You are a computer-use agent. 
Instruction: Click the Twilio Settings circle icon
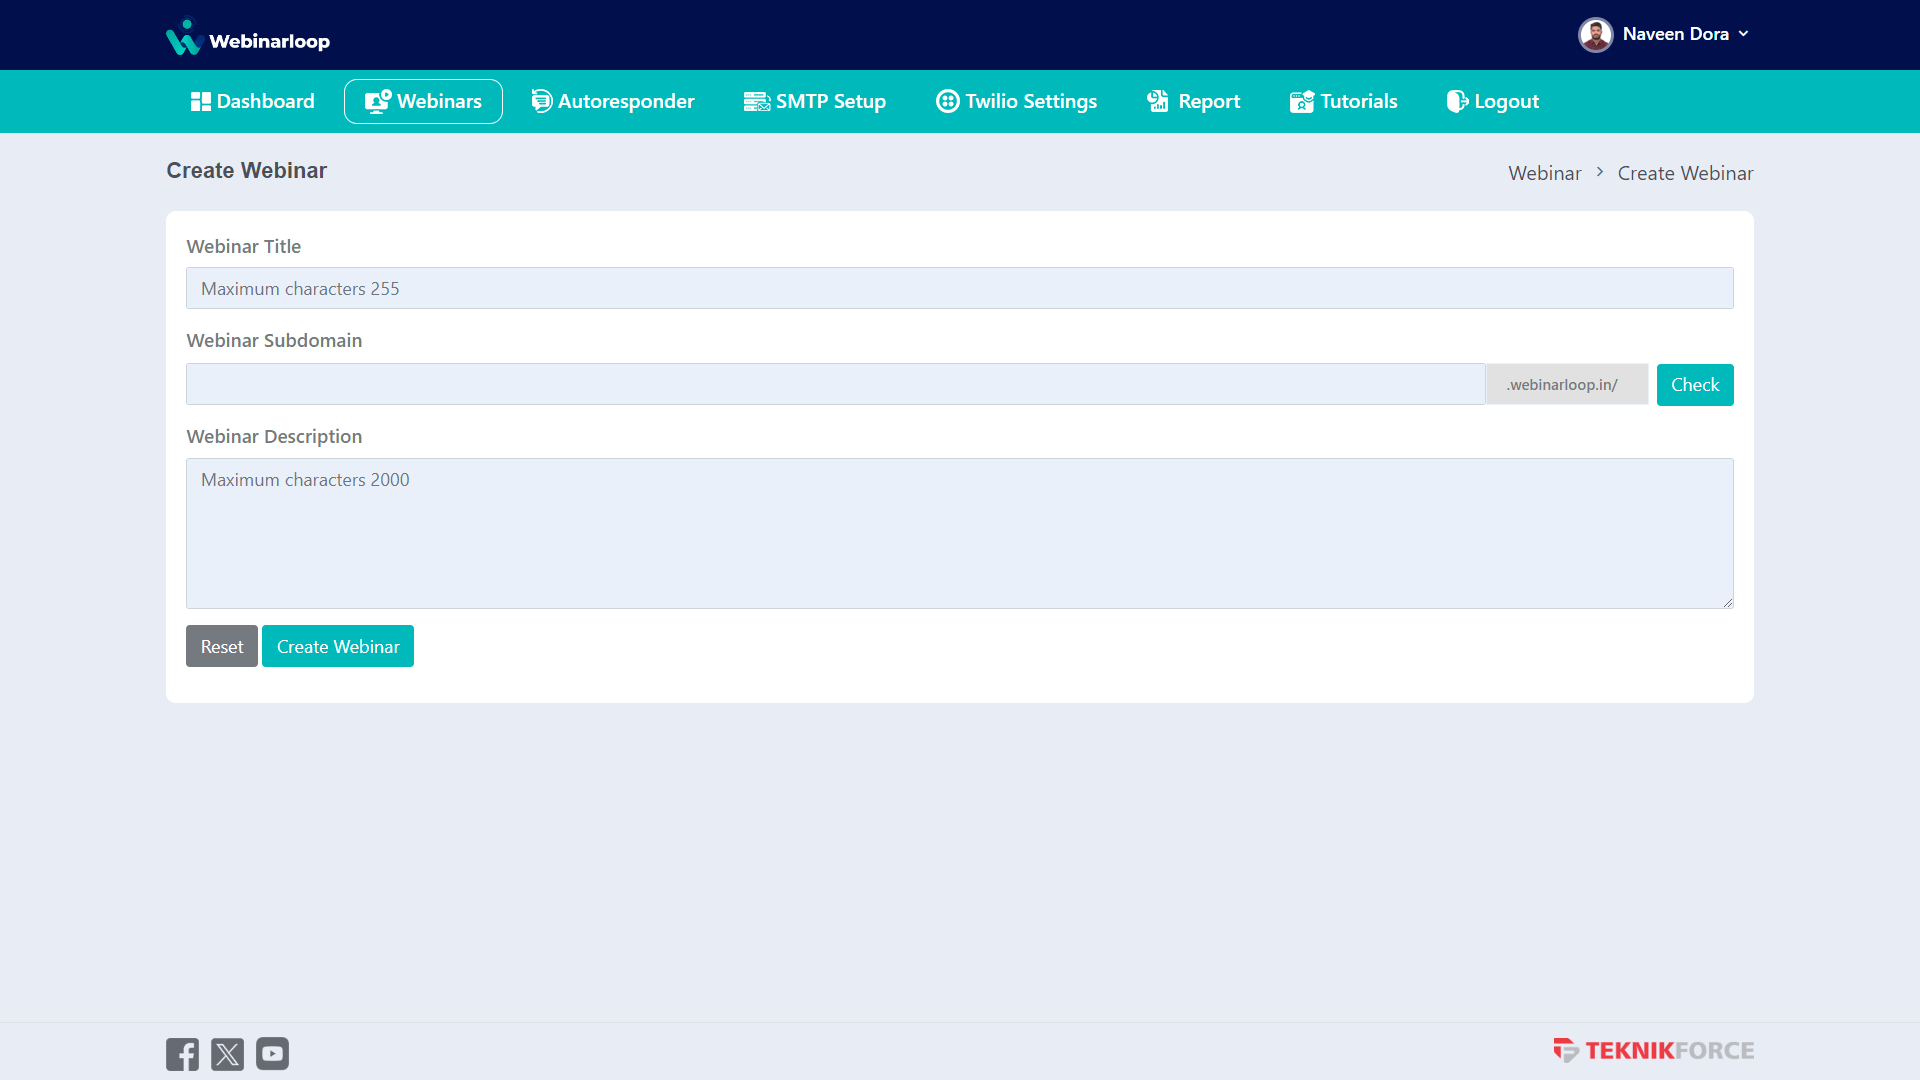click(947, 101)
